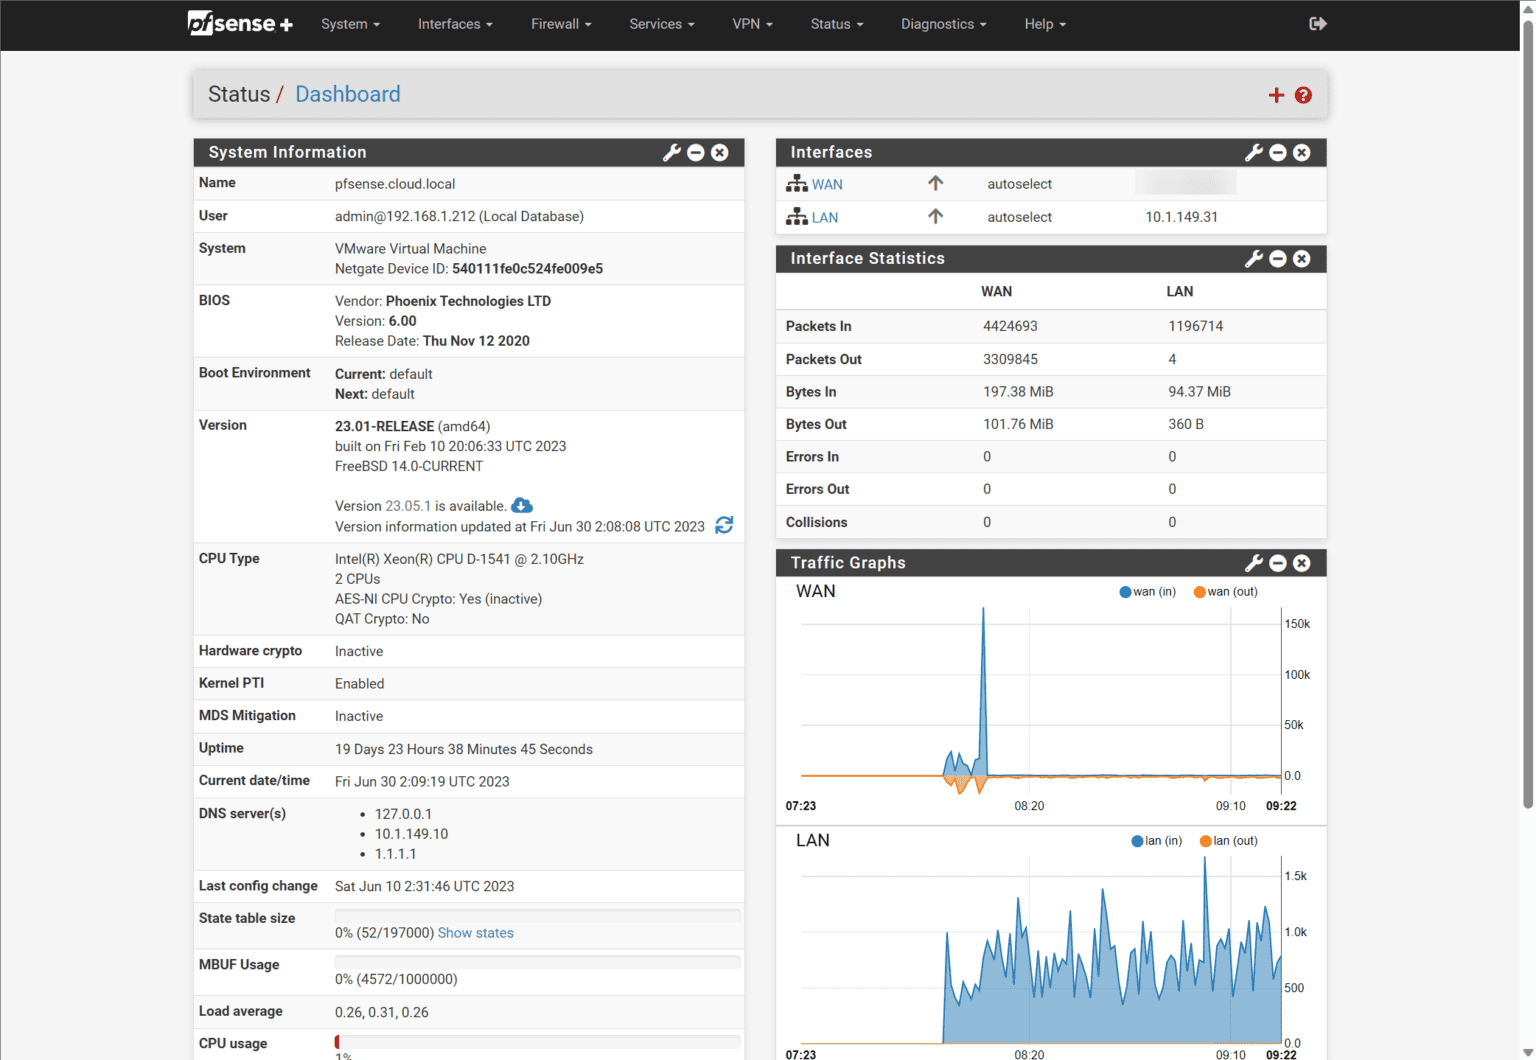Click the Show states link
1536x1060 pixels.
475,932
